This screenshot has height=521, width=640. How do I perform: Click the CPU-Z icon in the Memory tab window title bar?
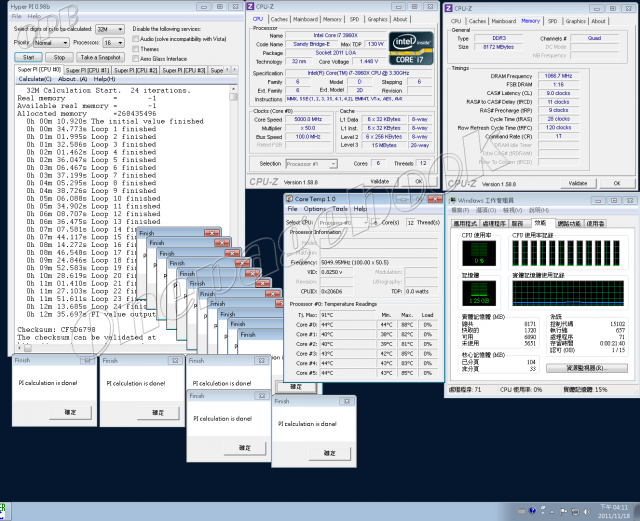tap(449, 8)
